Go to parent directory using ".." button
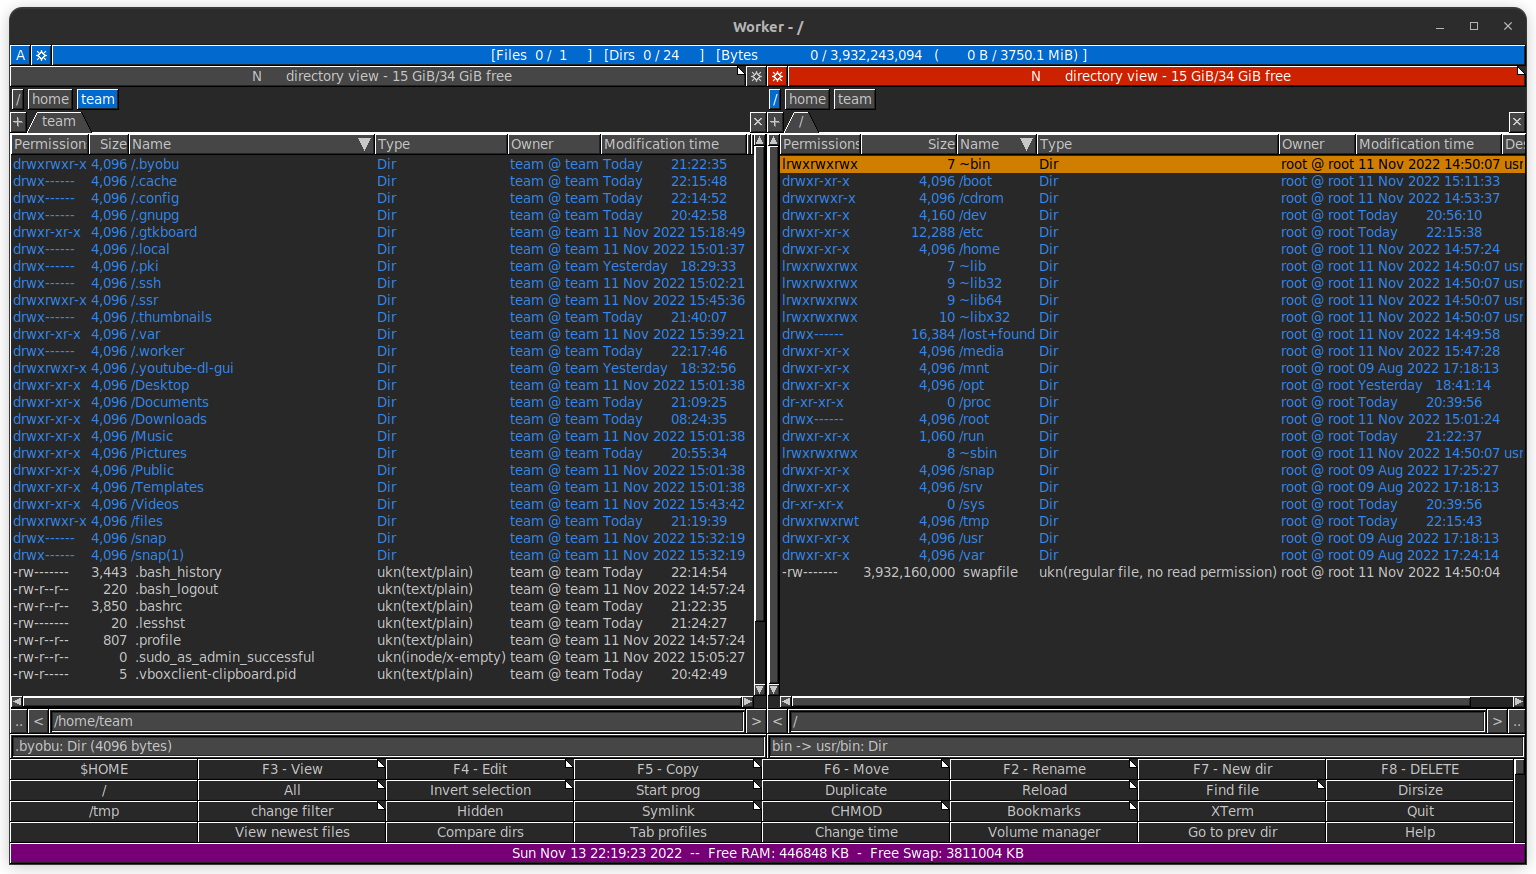Viewport: 1536px width, 874px height. 16,720
